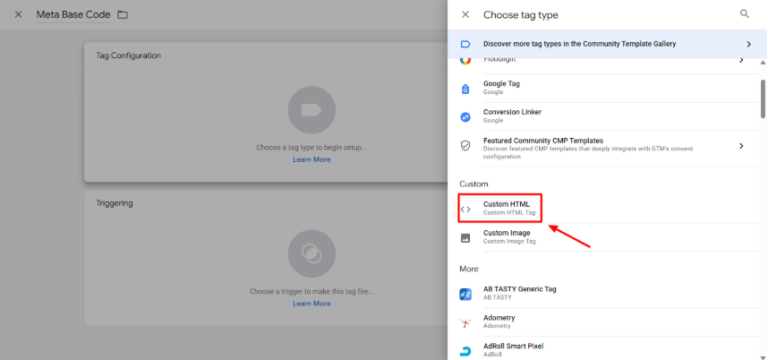Click the scrollbar up arrow in tag list
Viewport: 768px width, 360px height.
click(763, 63)
